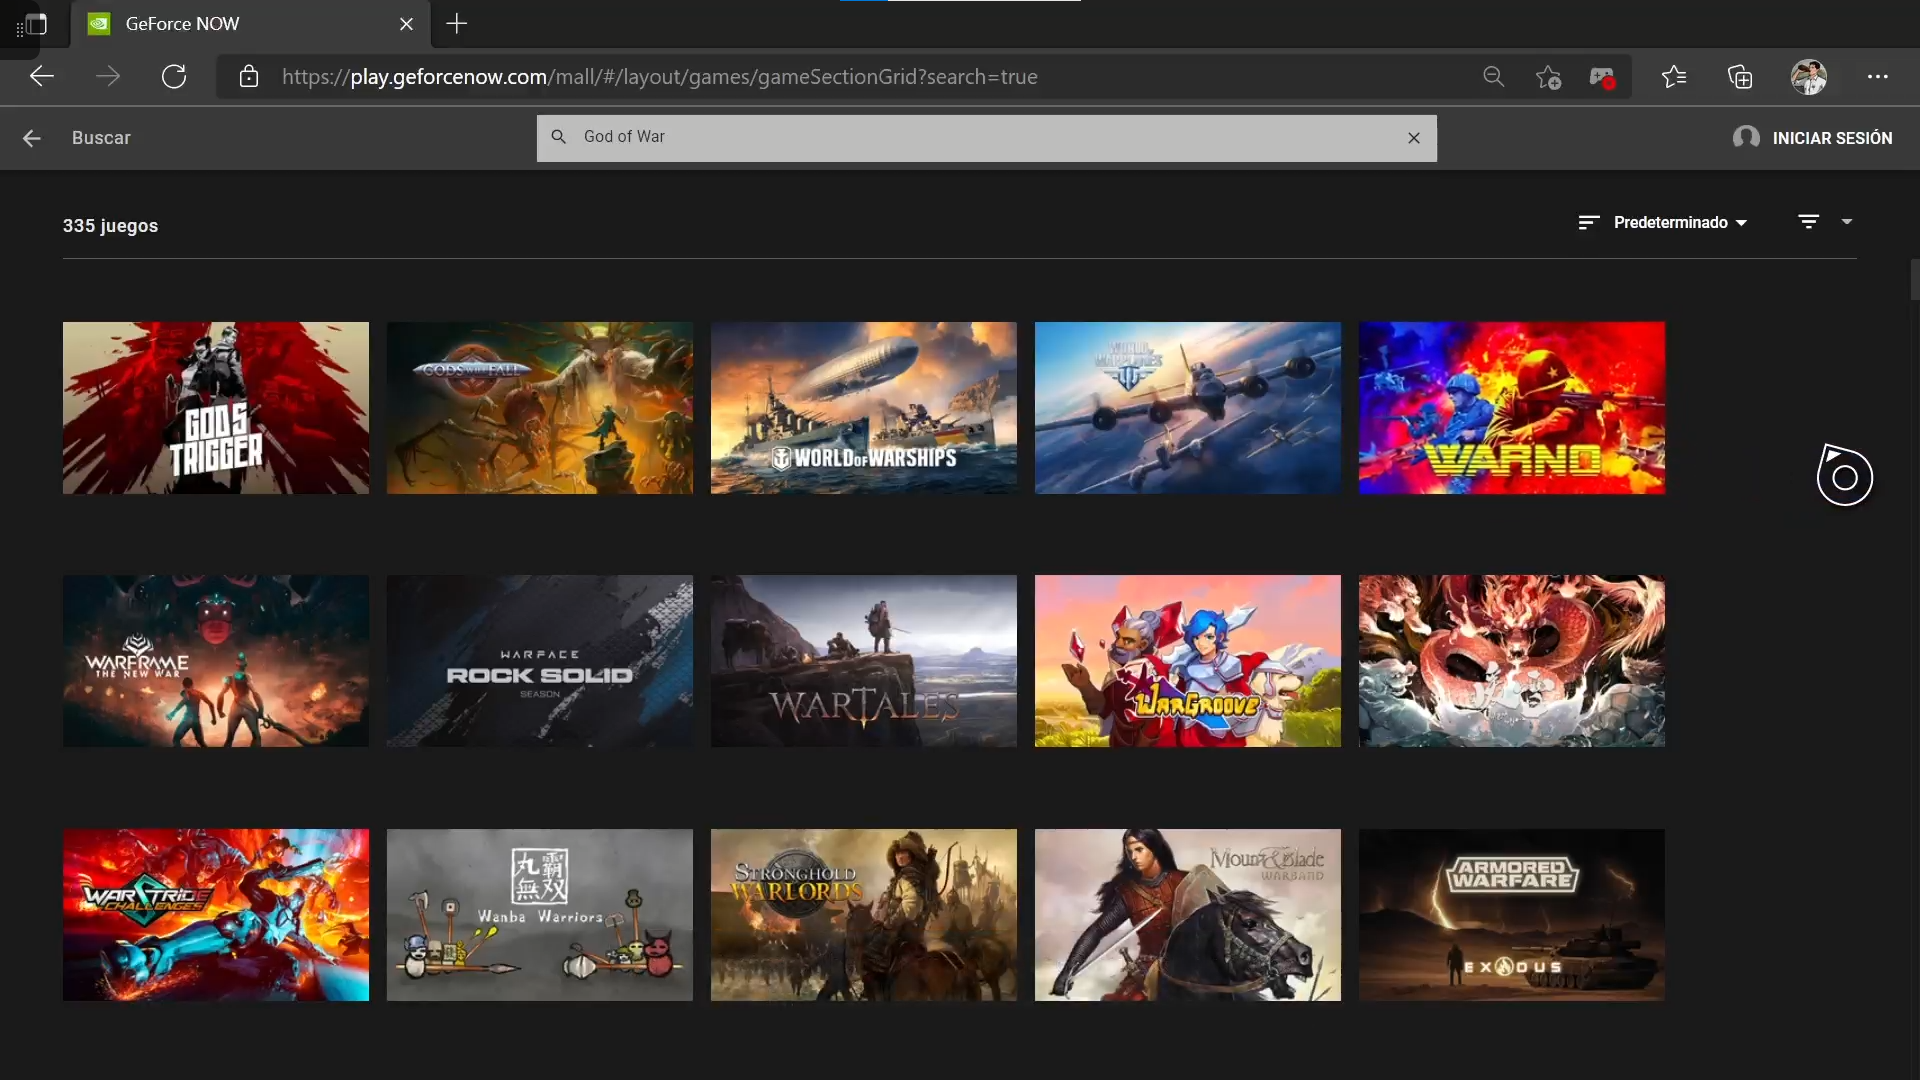1920x1080 pixels.
Task: Open Wanba Warriors game tile
Action: point(540,915)
